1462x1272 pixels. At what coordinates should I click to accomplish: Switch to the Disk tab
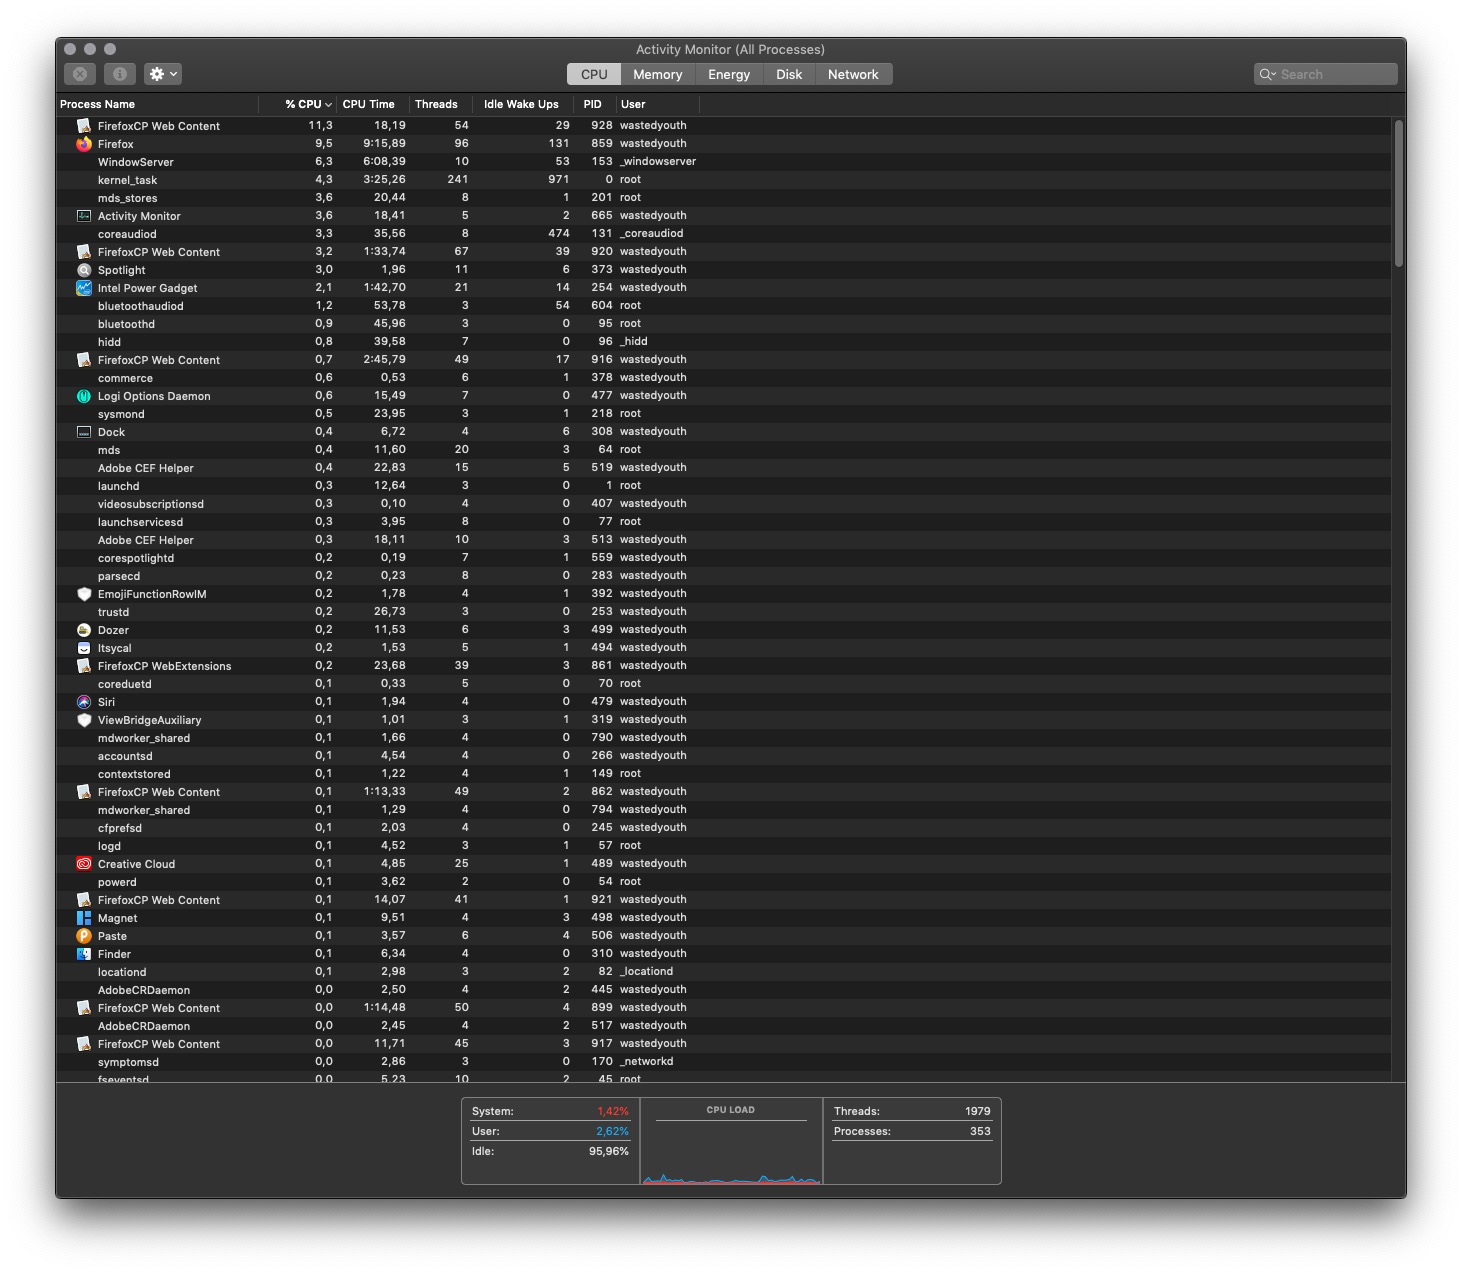789,74
